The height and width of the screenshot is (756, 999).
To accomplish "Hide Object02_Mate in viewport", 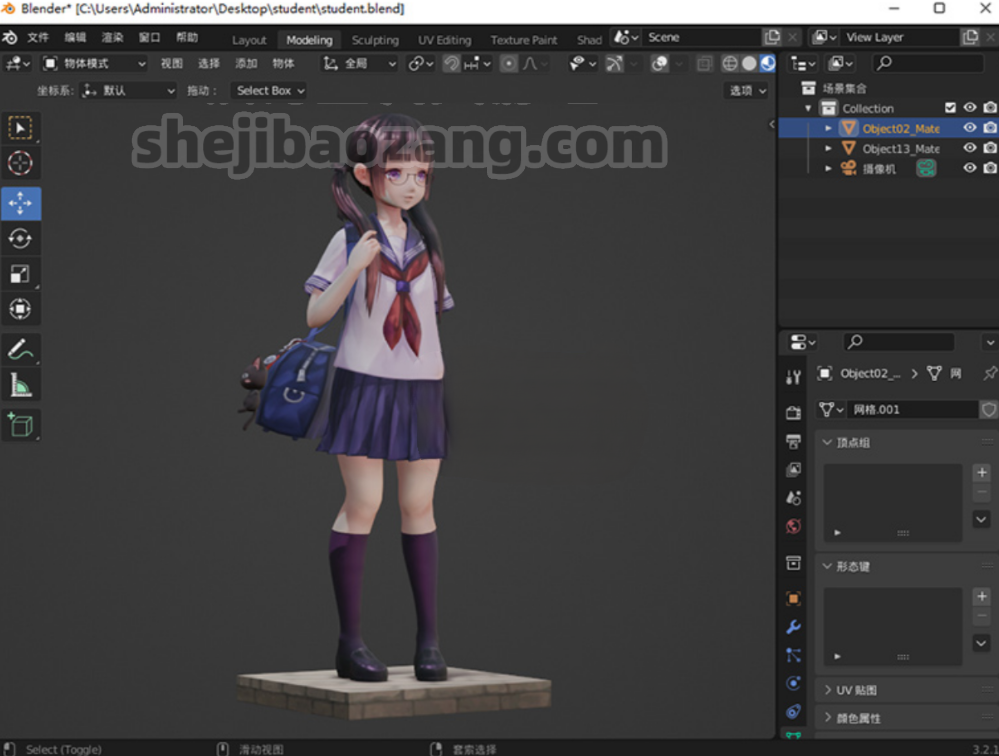I will coord(970,128).
